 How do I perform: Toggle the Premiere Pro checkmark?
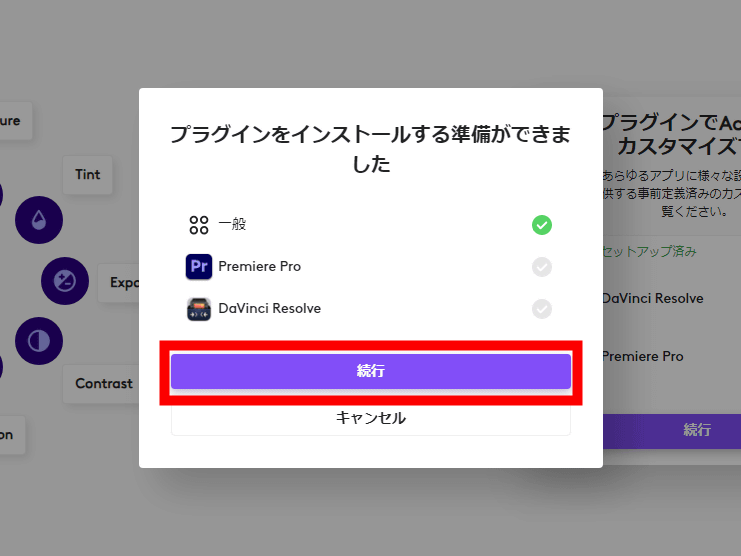pos(542,267)
